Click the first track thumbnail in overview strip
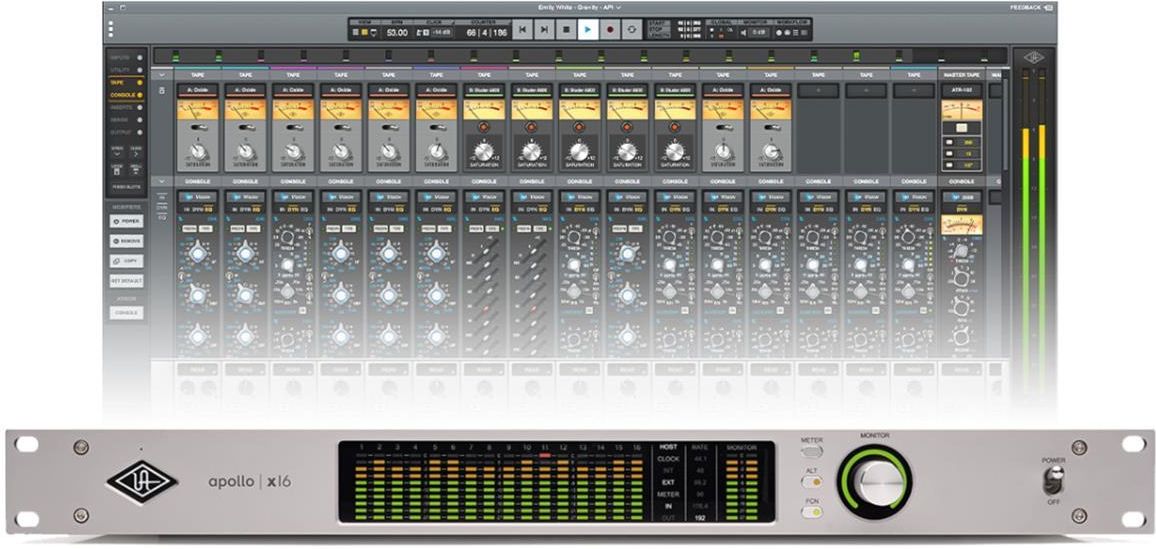The height and width of the screenshot is (549, 1156). [175, 56]
